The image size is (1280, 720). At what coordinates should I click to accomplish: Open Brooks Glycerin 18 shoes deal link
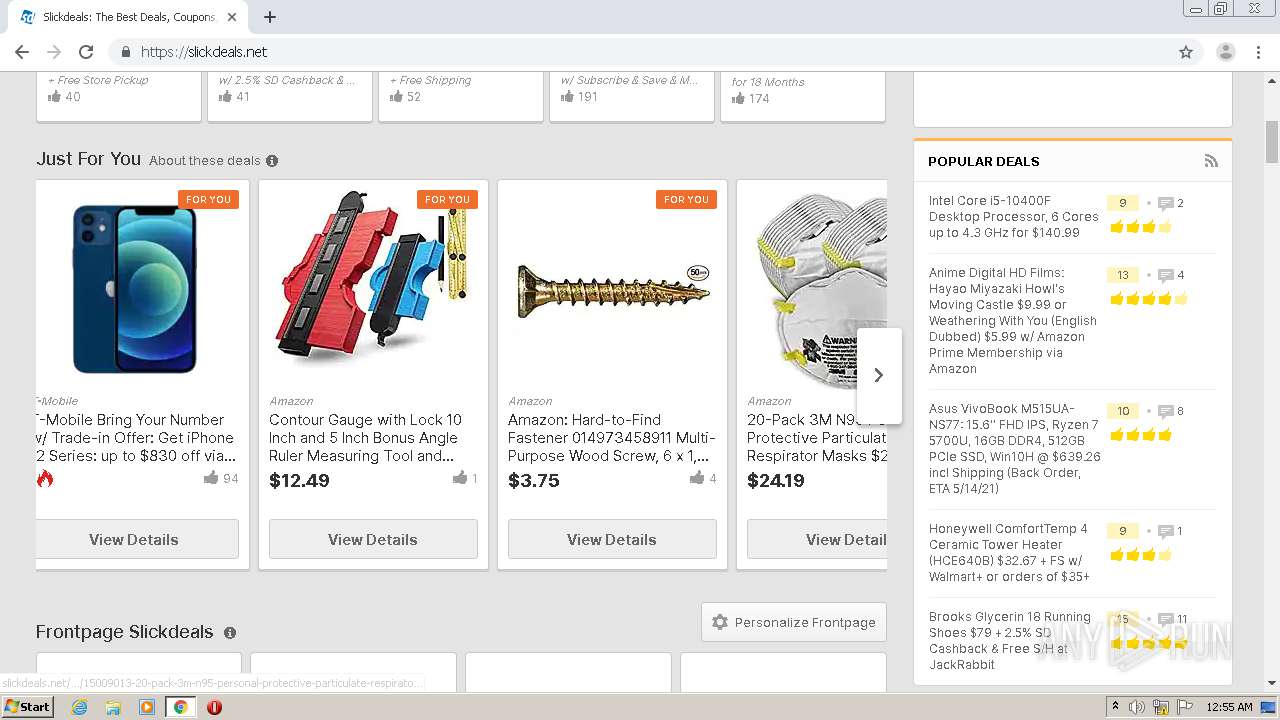click(1010, 641)
